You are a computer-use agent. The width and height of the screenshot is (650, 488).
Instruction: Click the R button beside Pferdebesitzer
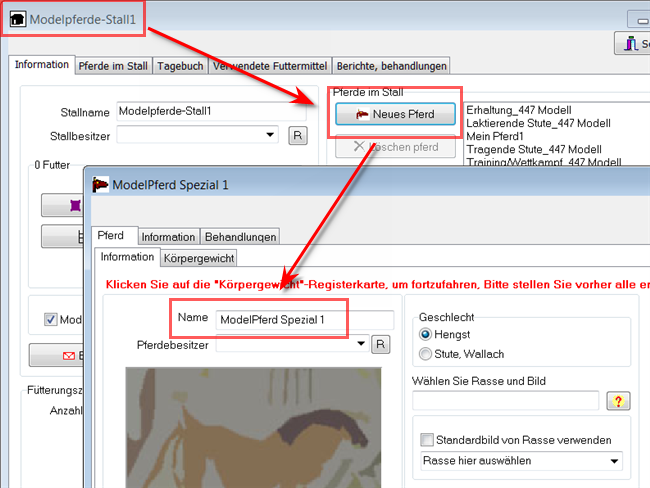click(x=381, y=344)
